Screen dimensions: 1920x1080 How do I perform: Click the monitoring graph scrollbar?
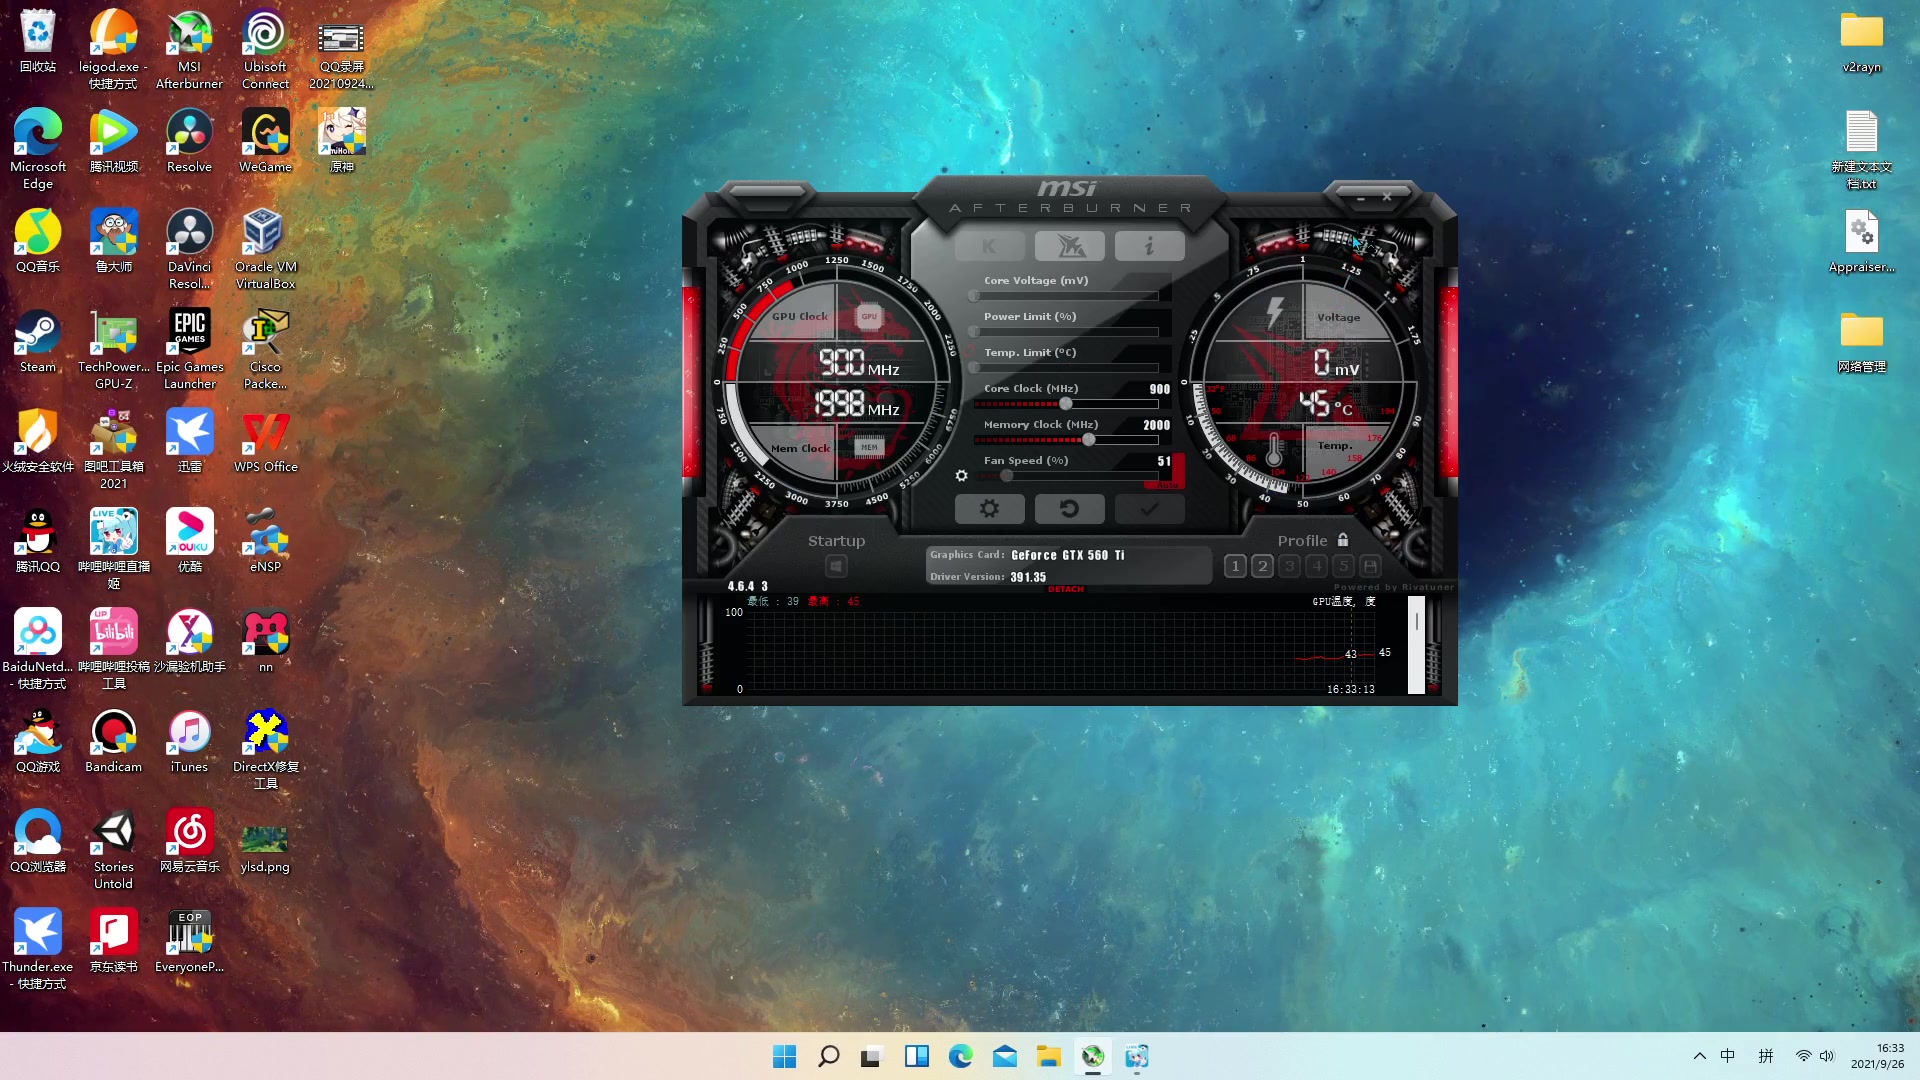(1416, 645)
